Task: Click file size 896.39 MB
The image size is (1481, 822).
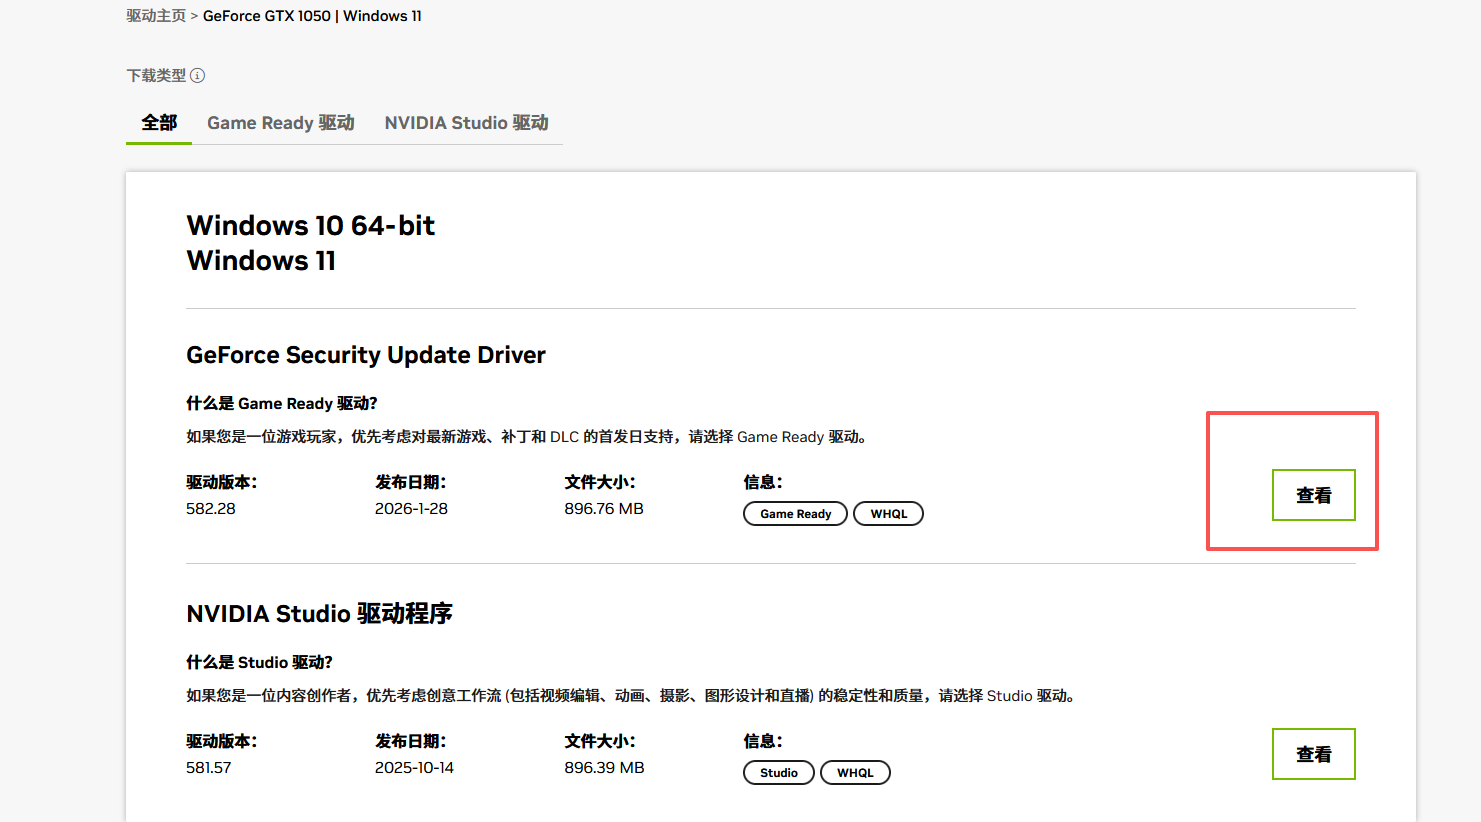Action: click(604, 768)
